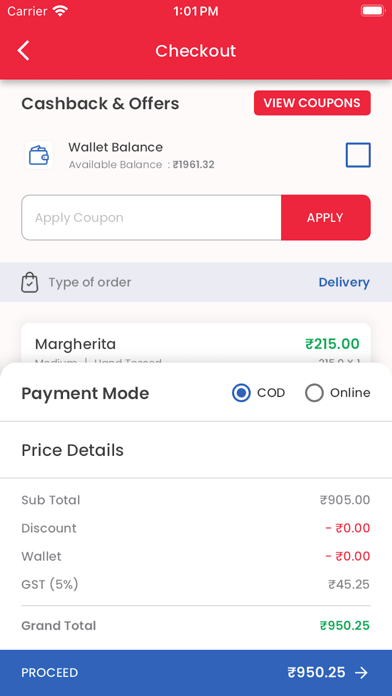Screen dimensions: 392x696
Task: Open View Coupons list
Action: (312, 103)
